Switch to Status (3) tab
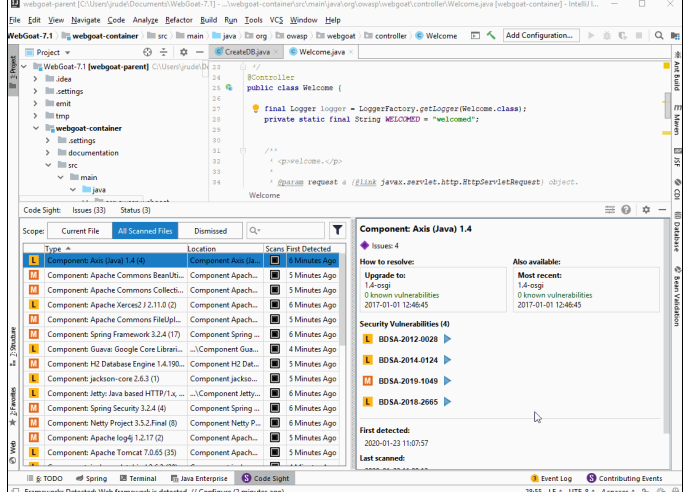This screenshot has width=695, height=492. coord(135,210)
